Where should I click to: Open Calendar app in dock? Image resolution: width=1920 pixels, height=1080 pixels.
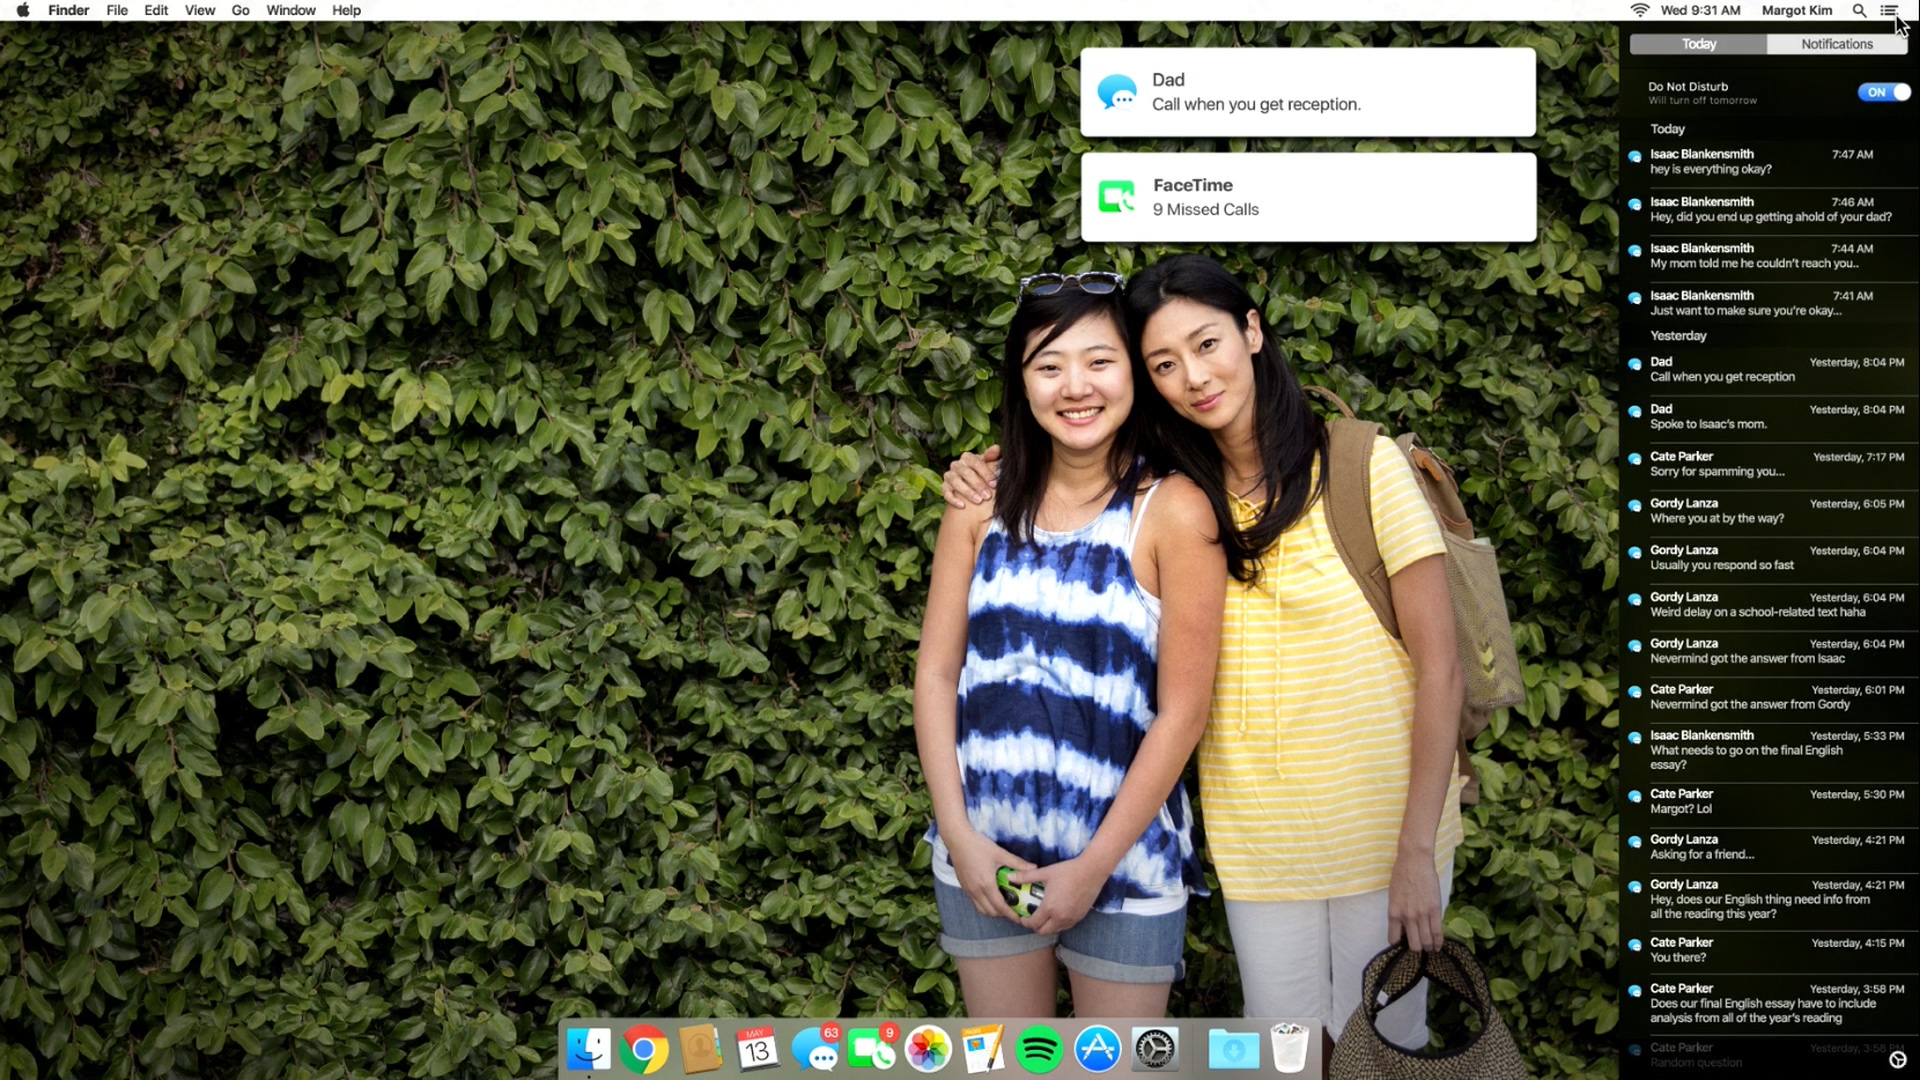pyautogui.click(x=757, y=1050)
